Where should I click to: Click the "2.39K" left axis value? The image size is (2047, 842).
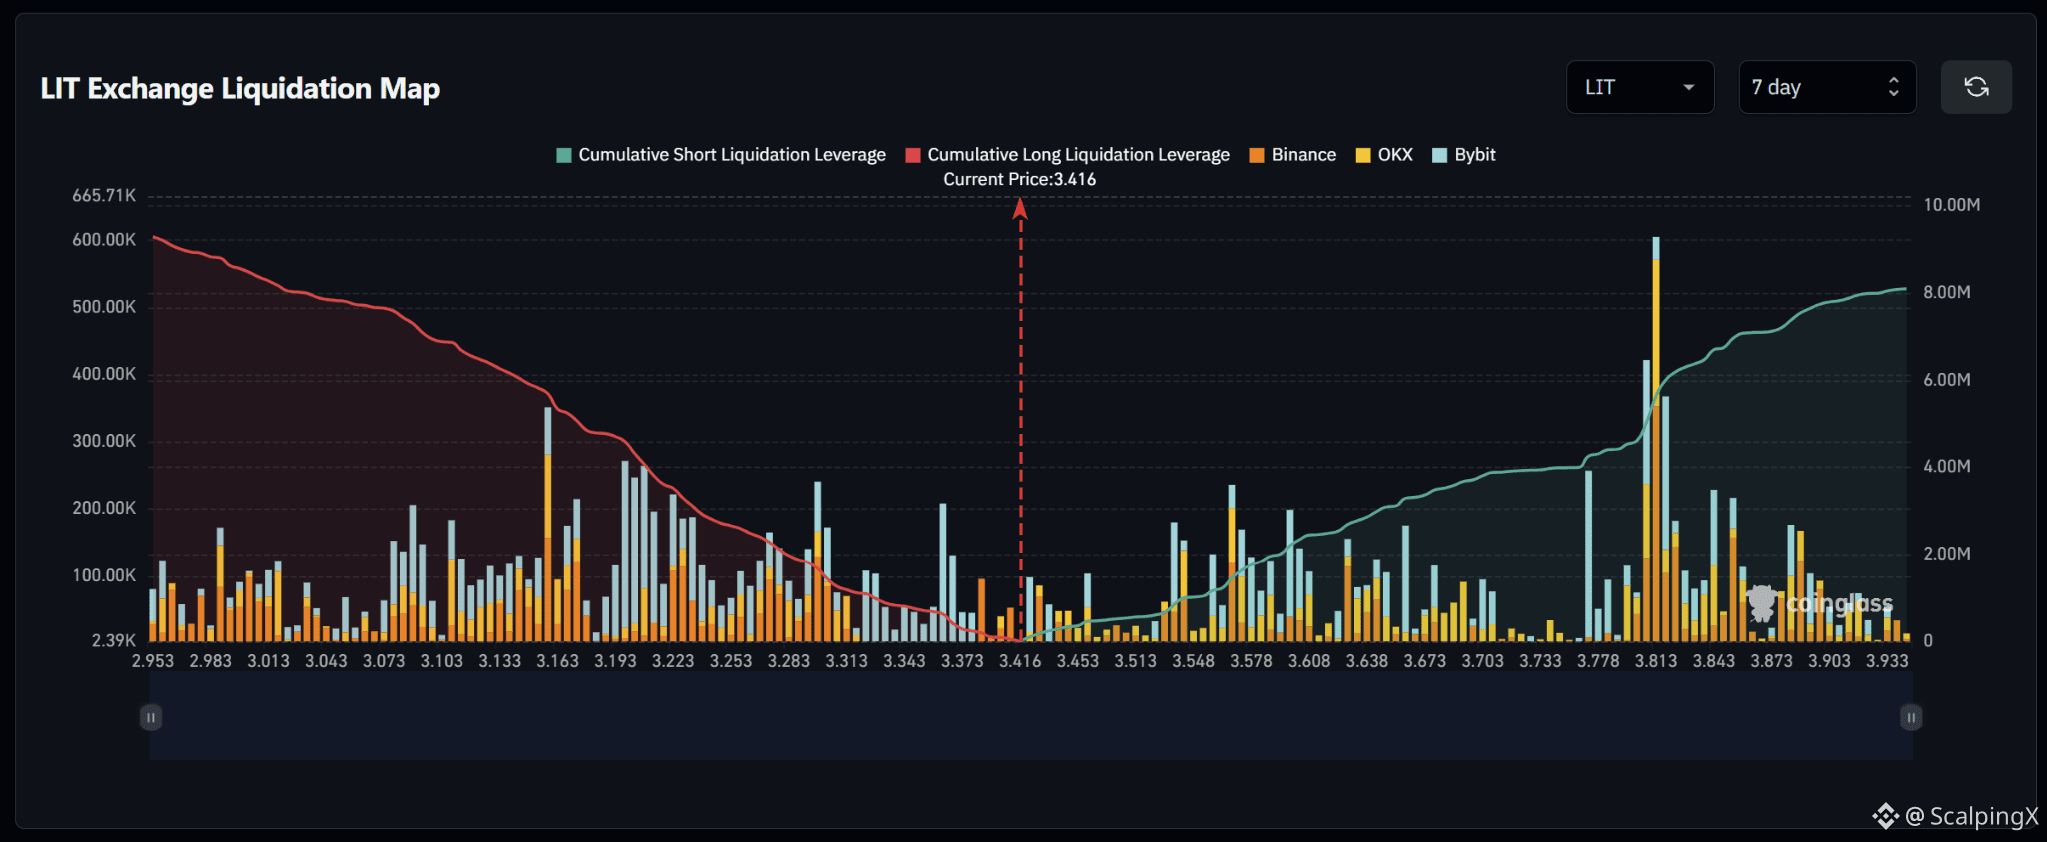tap(114, 641)
